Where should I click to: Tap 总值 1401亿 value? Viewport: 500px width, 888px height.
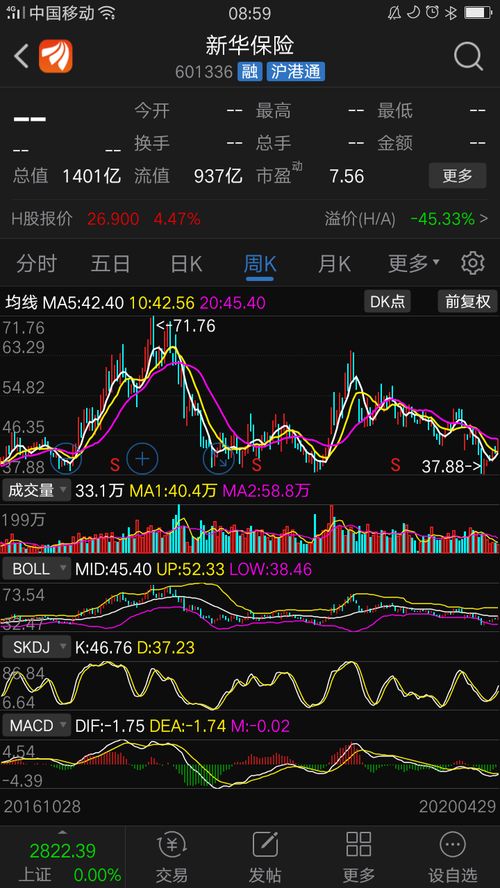point(92,176)
